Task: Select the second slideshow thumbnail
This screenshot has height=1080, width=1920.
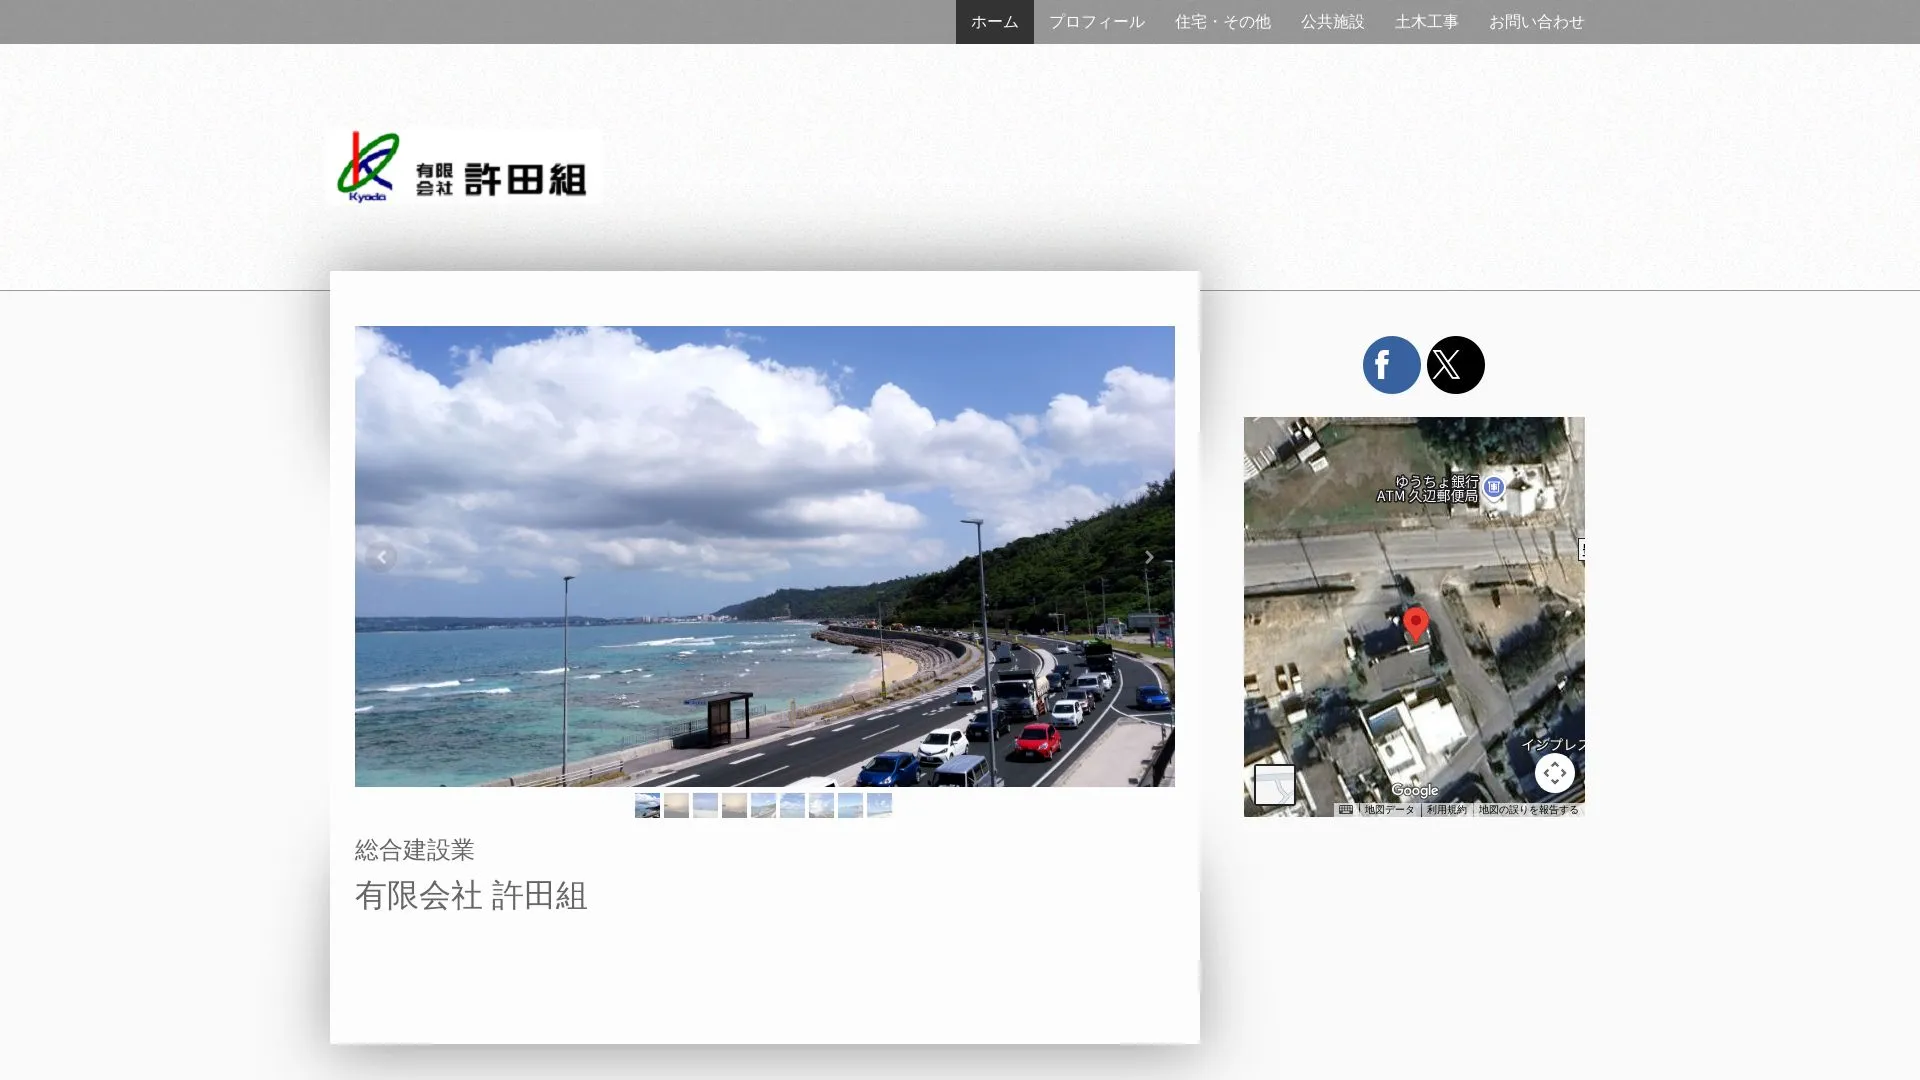Action: tap(676, 805)
